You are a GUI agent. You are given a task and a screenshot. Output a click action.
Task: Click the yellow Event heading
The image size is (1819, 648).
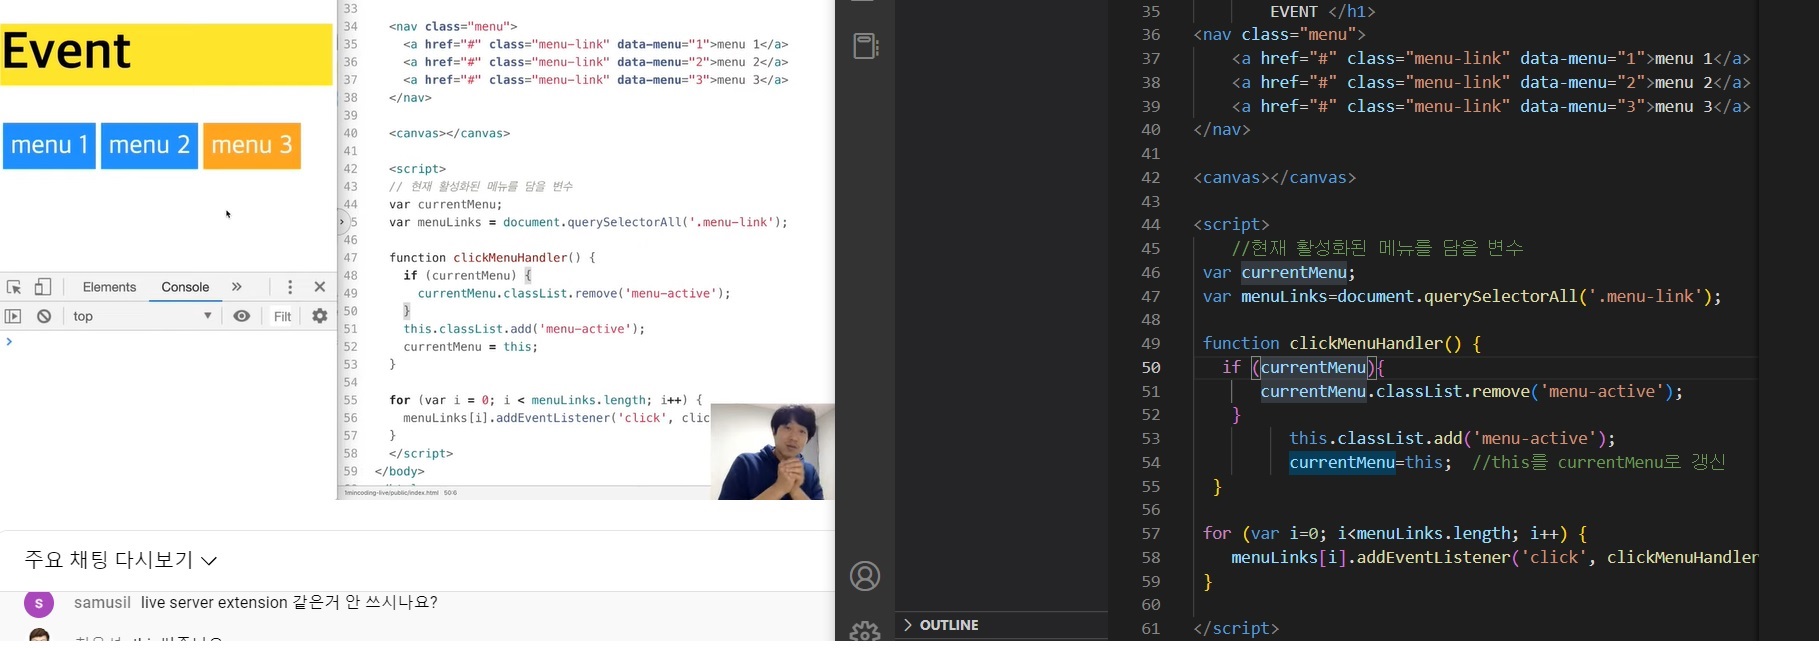[166, 52]
